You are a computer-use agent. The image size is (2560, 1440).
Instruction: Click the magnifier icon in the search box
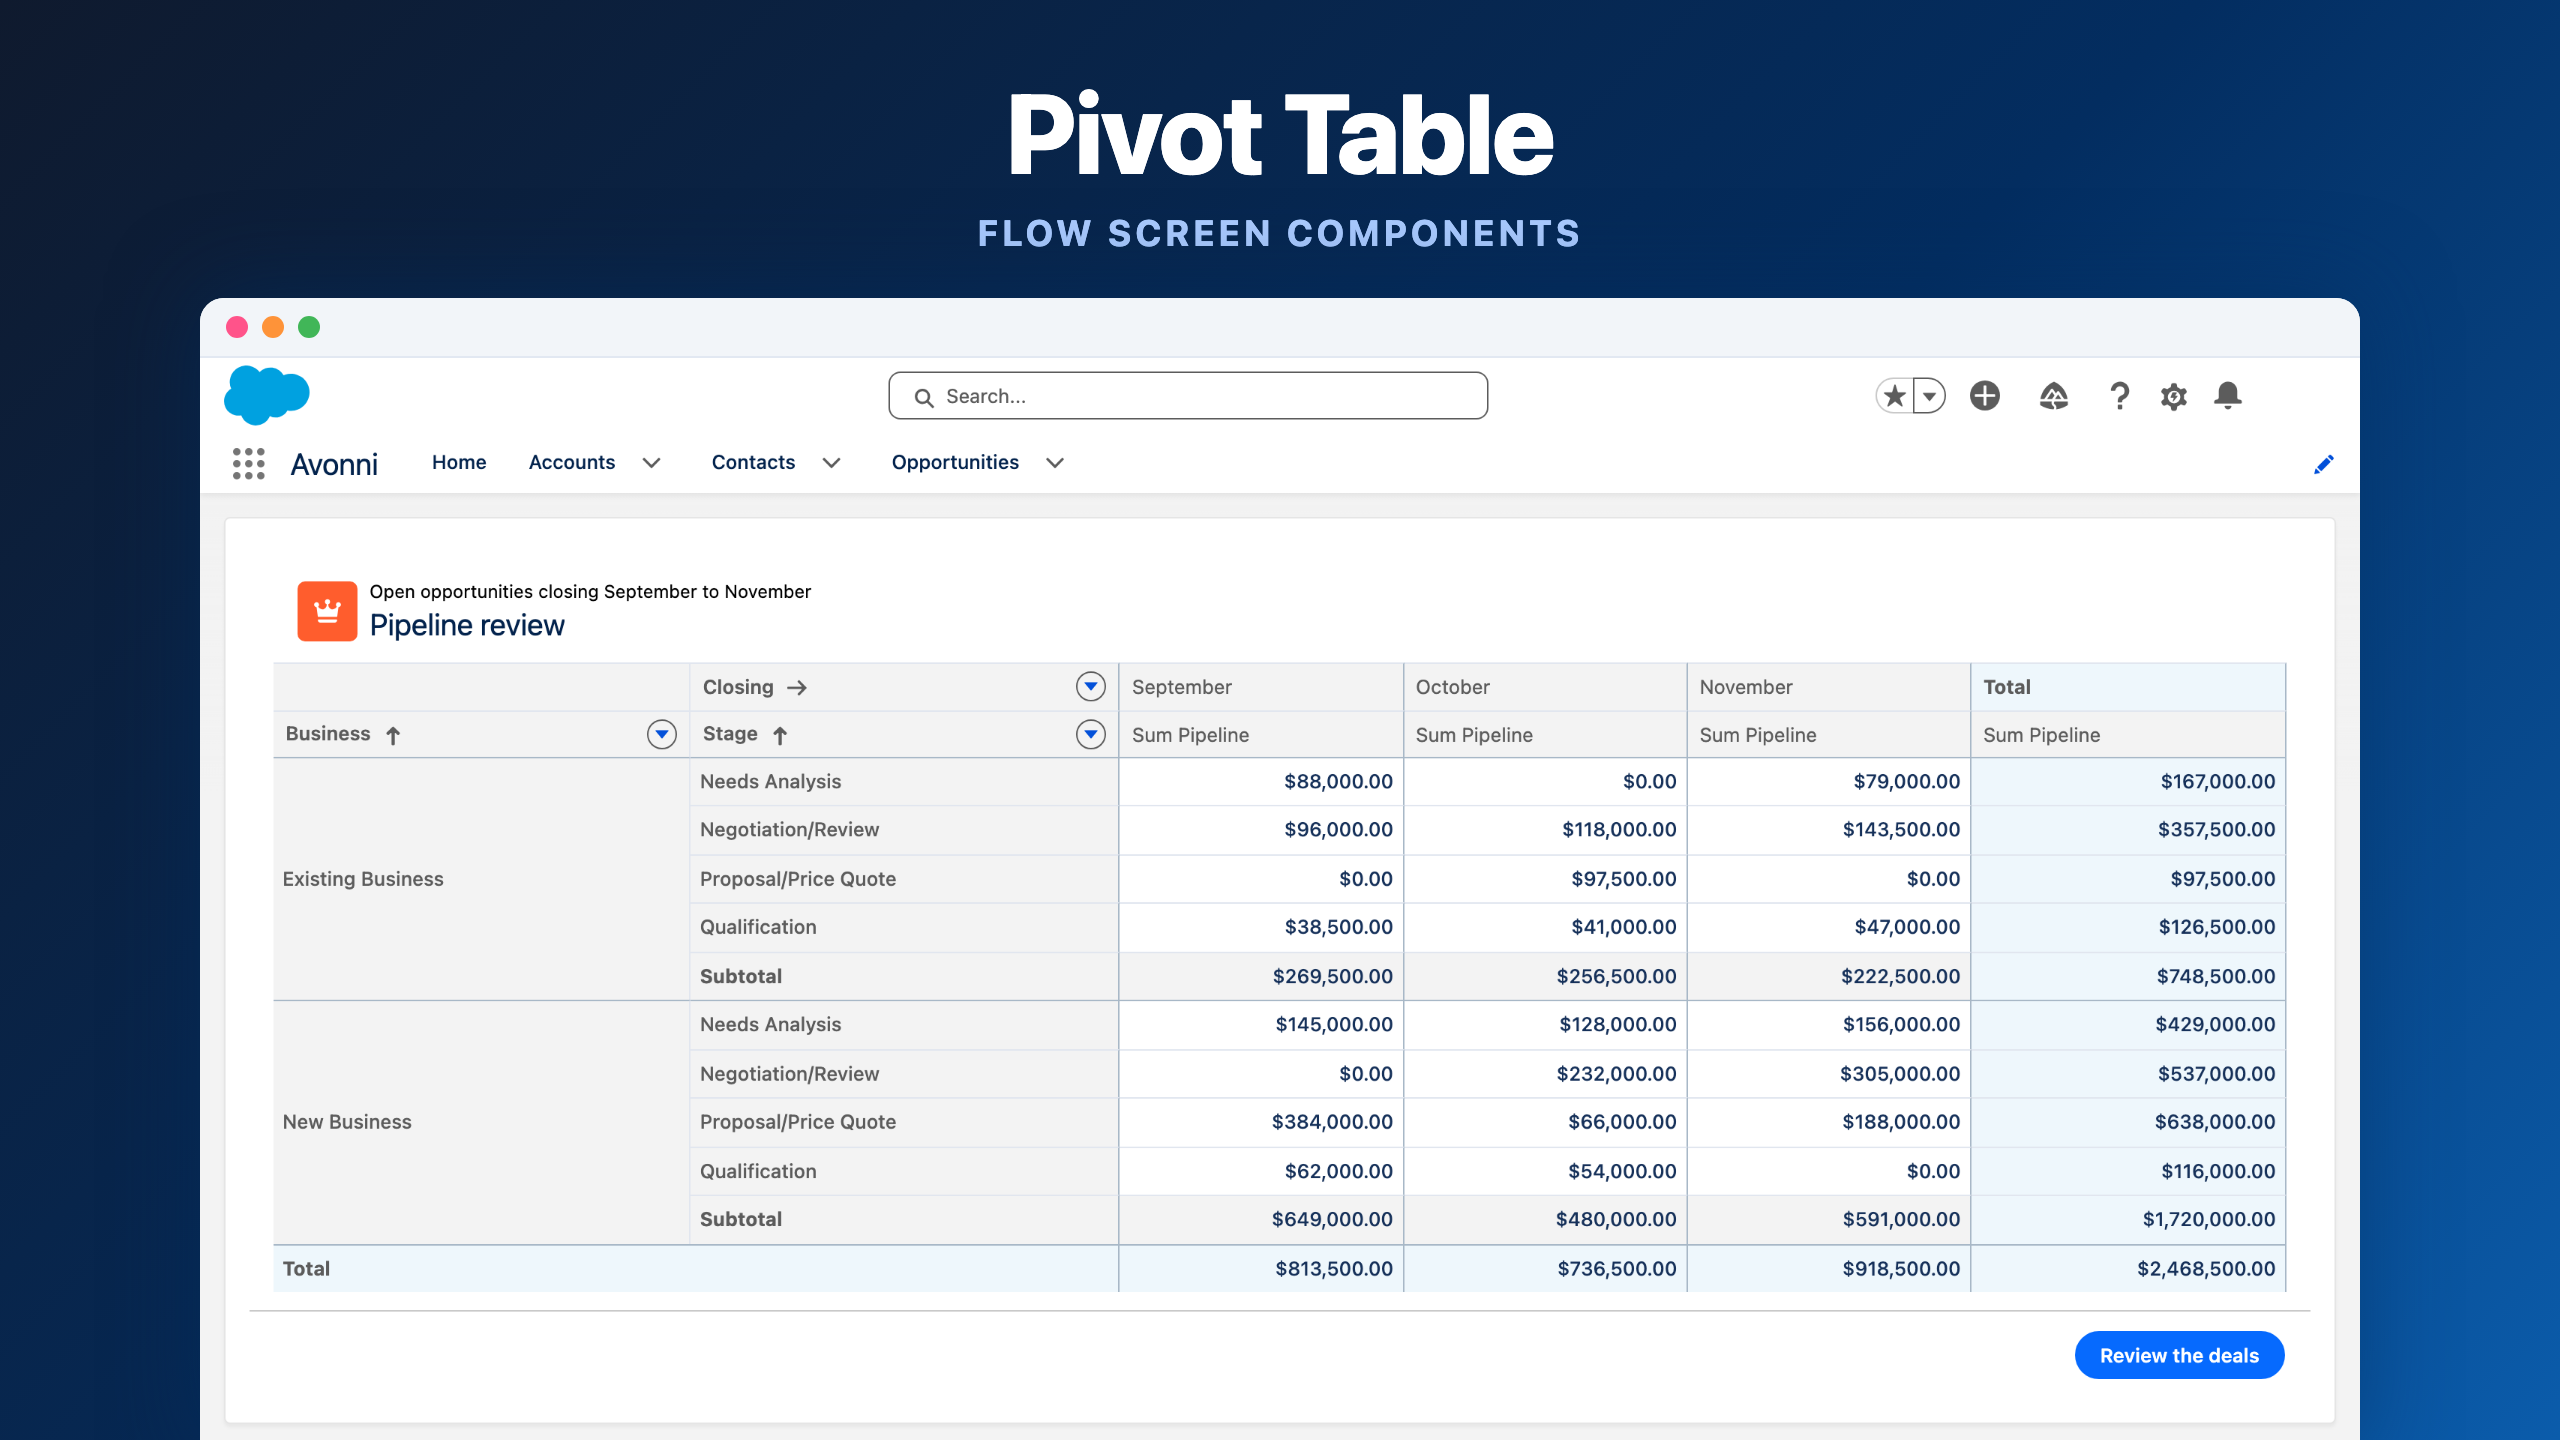point(924,398)
